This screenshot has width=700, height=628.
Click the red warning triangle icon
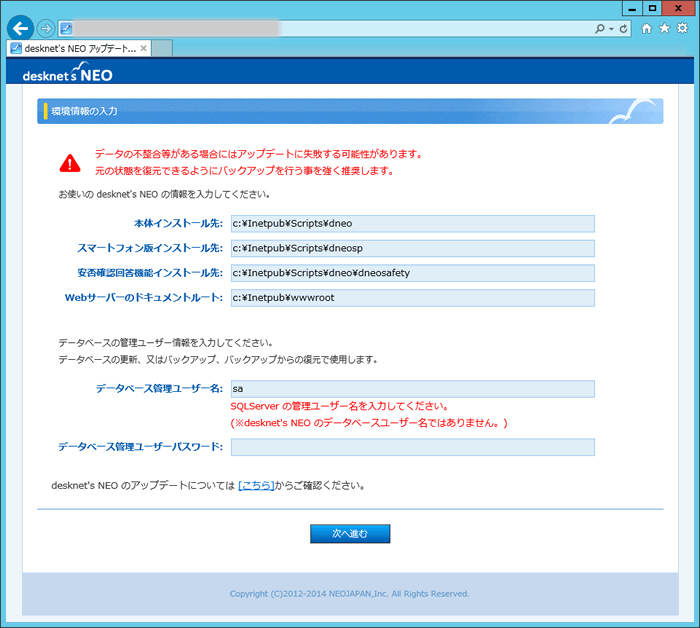tap(69, 162)
